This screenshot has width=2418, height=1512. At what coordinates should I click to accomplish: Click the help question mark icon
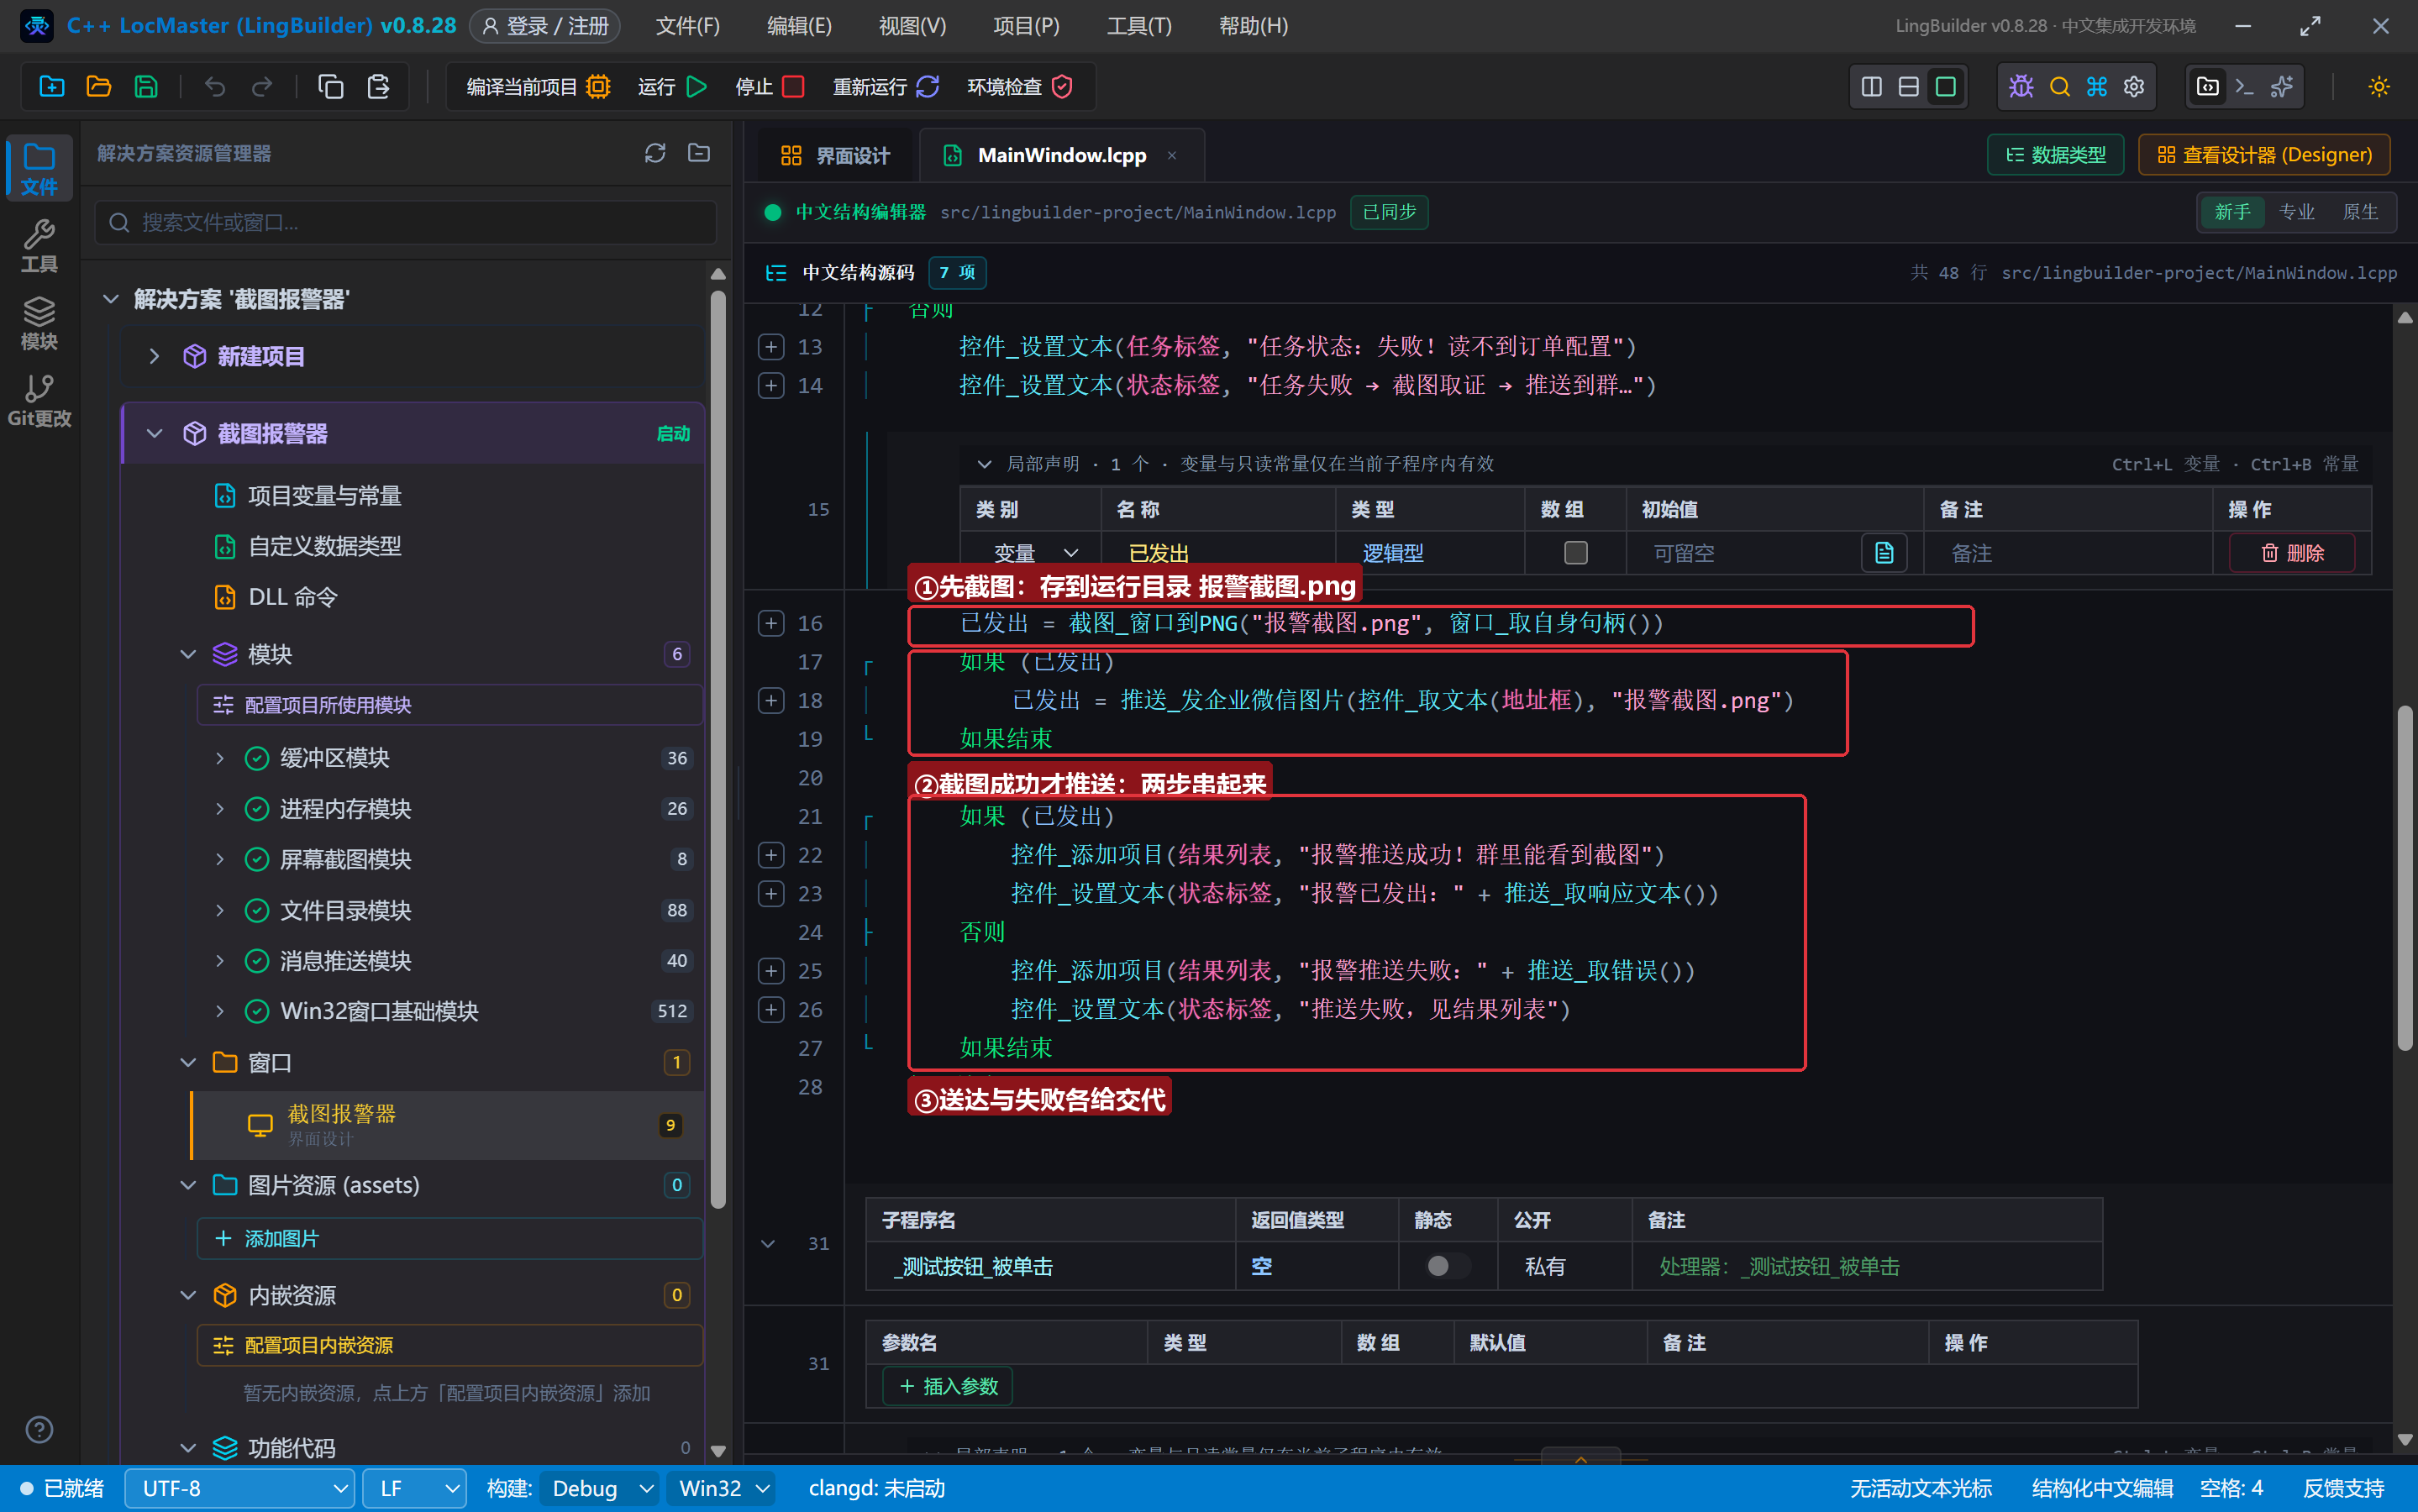point(39,1430)
